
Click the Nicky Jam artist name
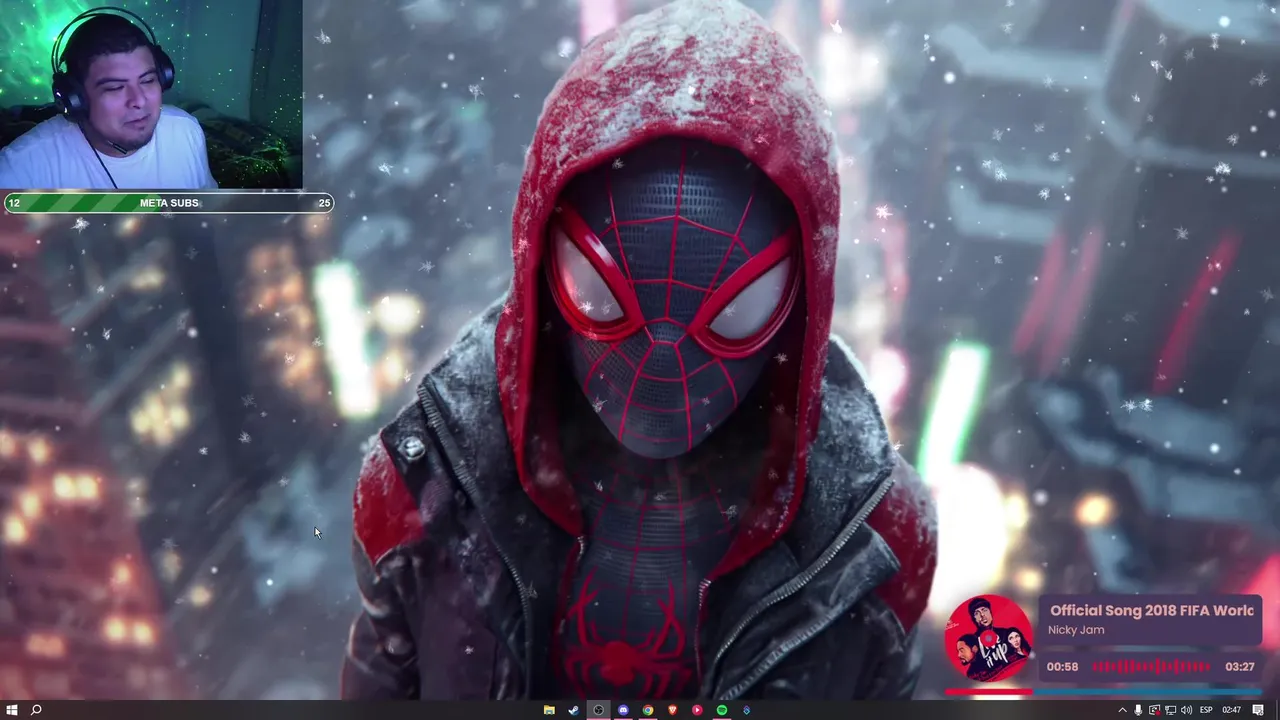point(1076,630)
